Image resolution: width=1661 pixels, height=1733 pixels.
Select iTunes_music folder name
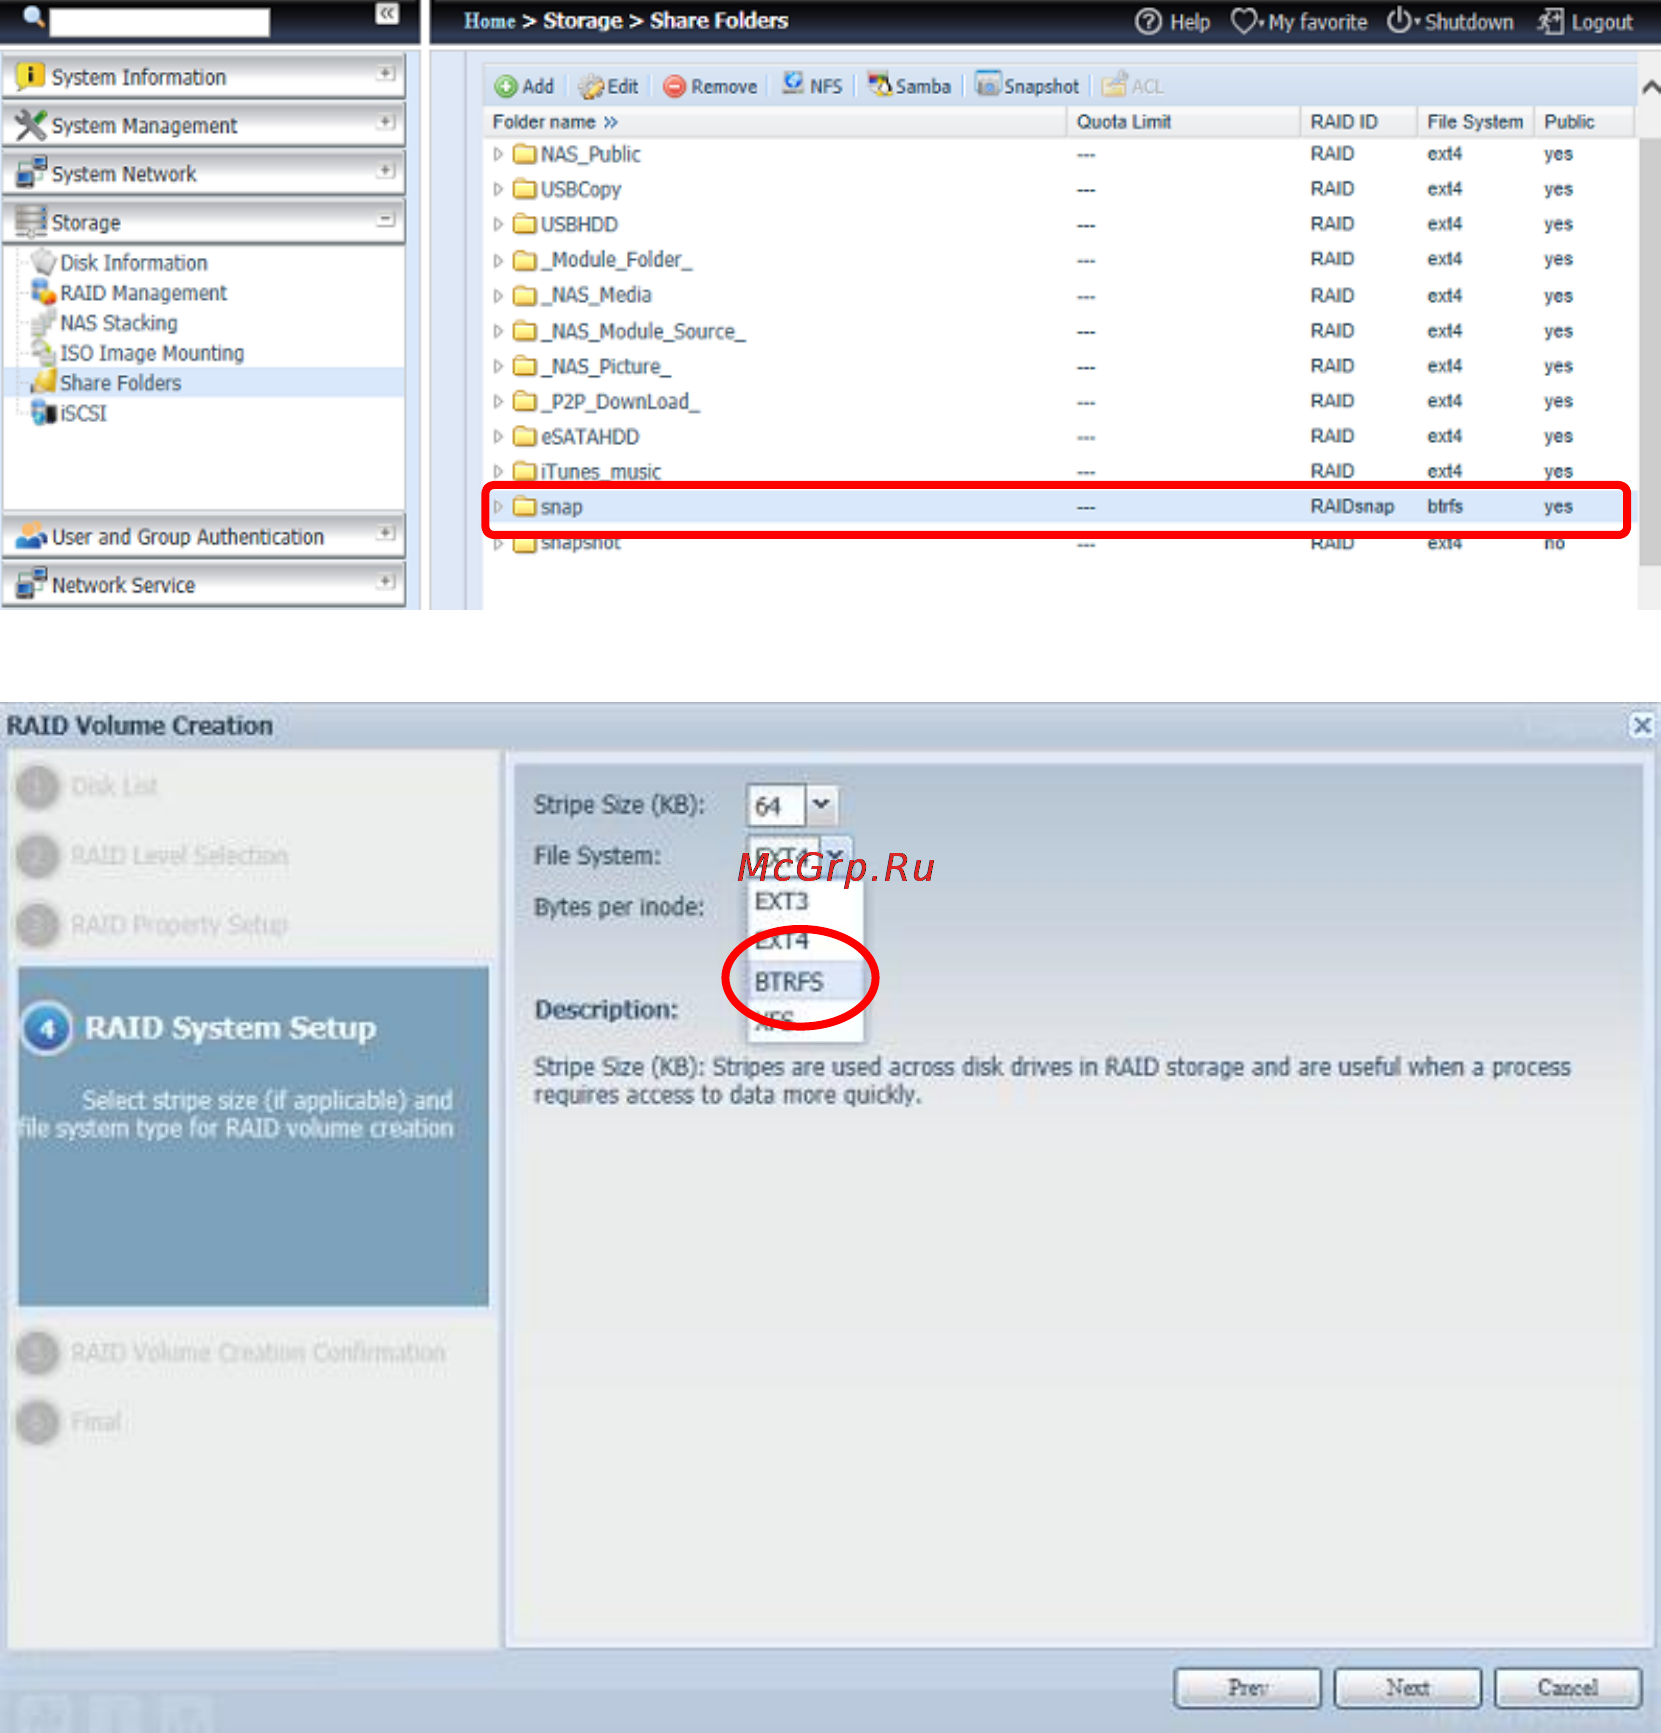coord(601,471)
